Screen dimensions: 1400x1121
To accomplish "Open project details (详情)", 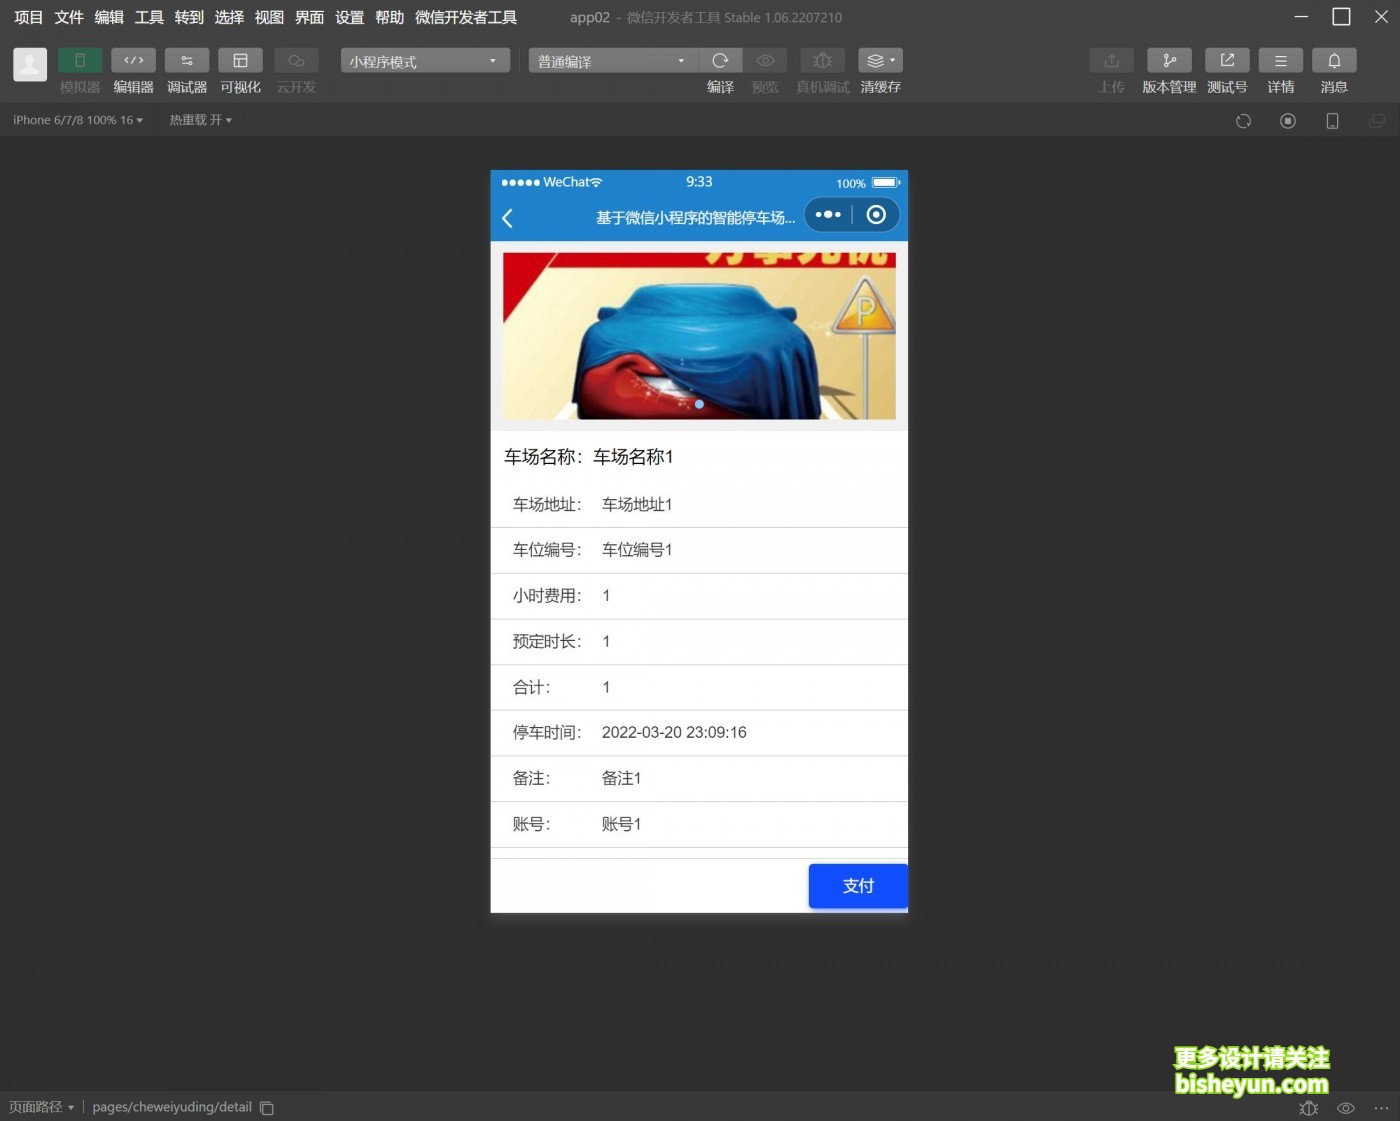I will pyautogui.click(x=1281, y=61).
